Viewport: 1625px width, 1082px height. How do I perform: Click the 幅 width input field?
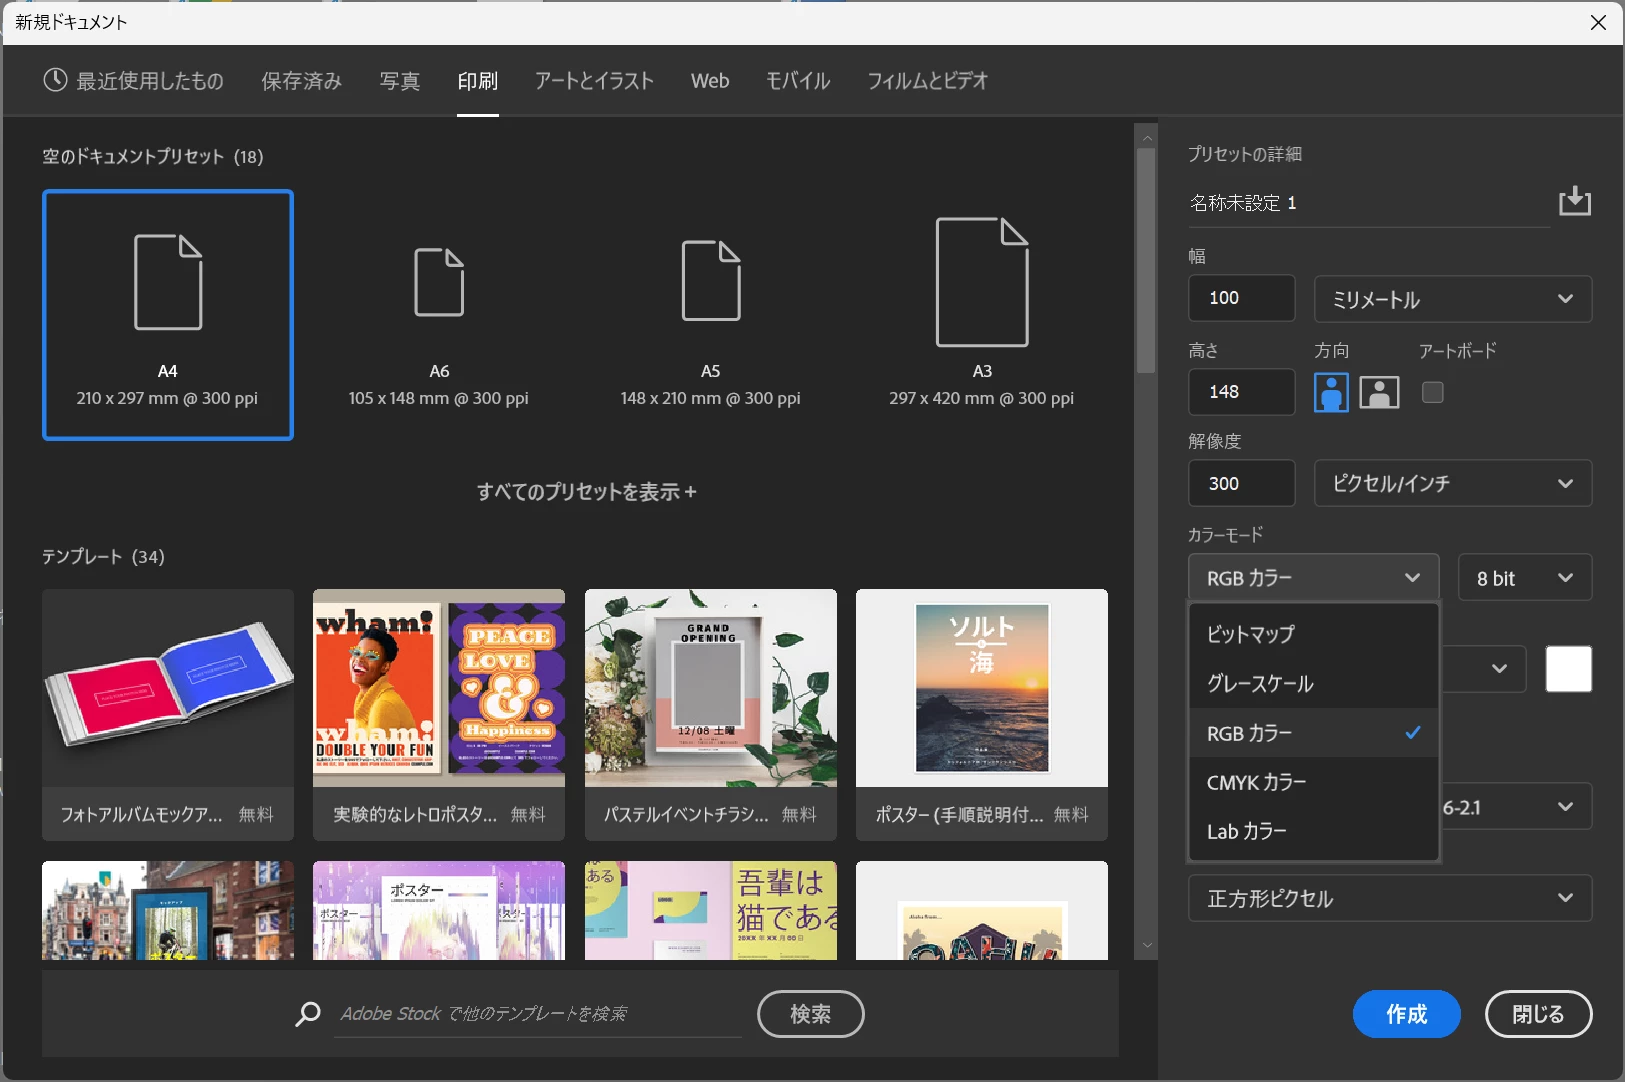click(x=1242, y=298)
